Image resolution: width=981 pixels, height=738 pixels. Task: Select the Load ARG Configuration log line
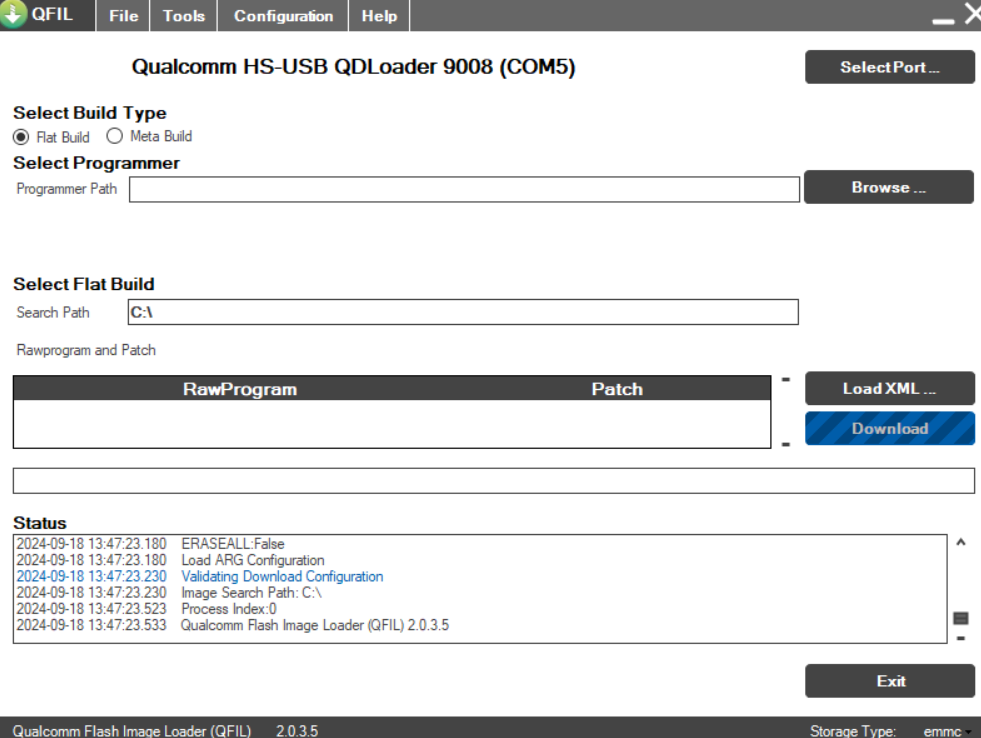[170, 560]
